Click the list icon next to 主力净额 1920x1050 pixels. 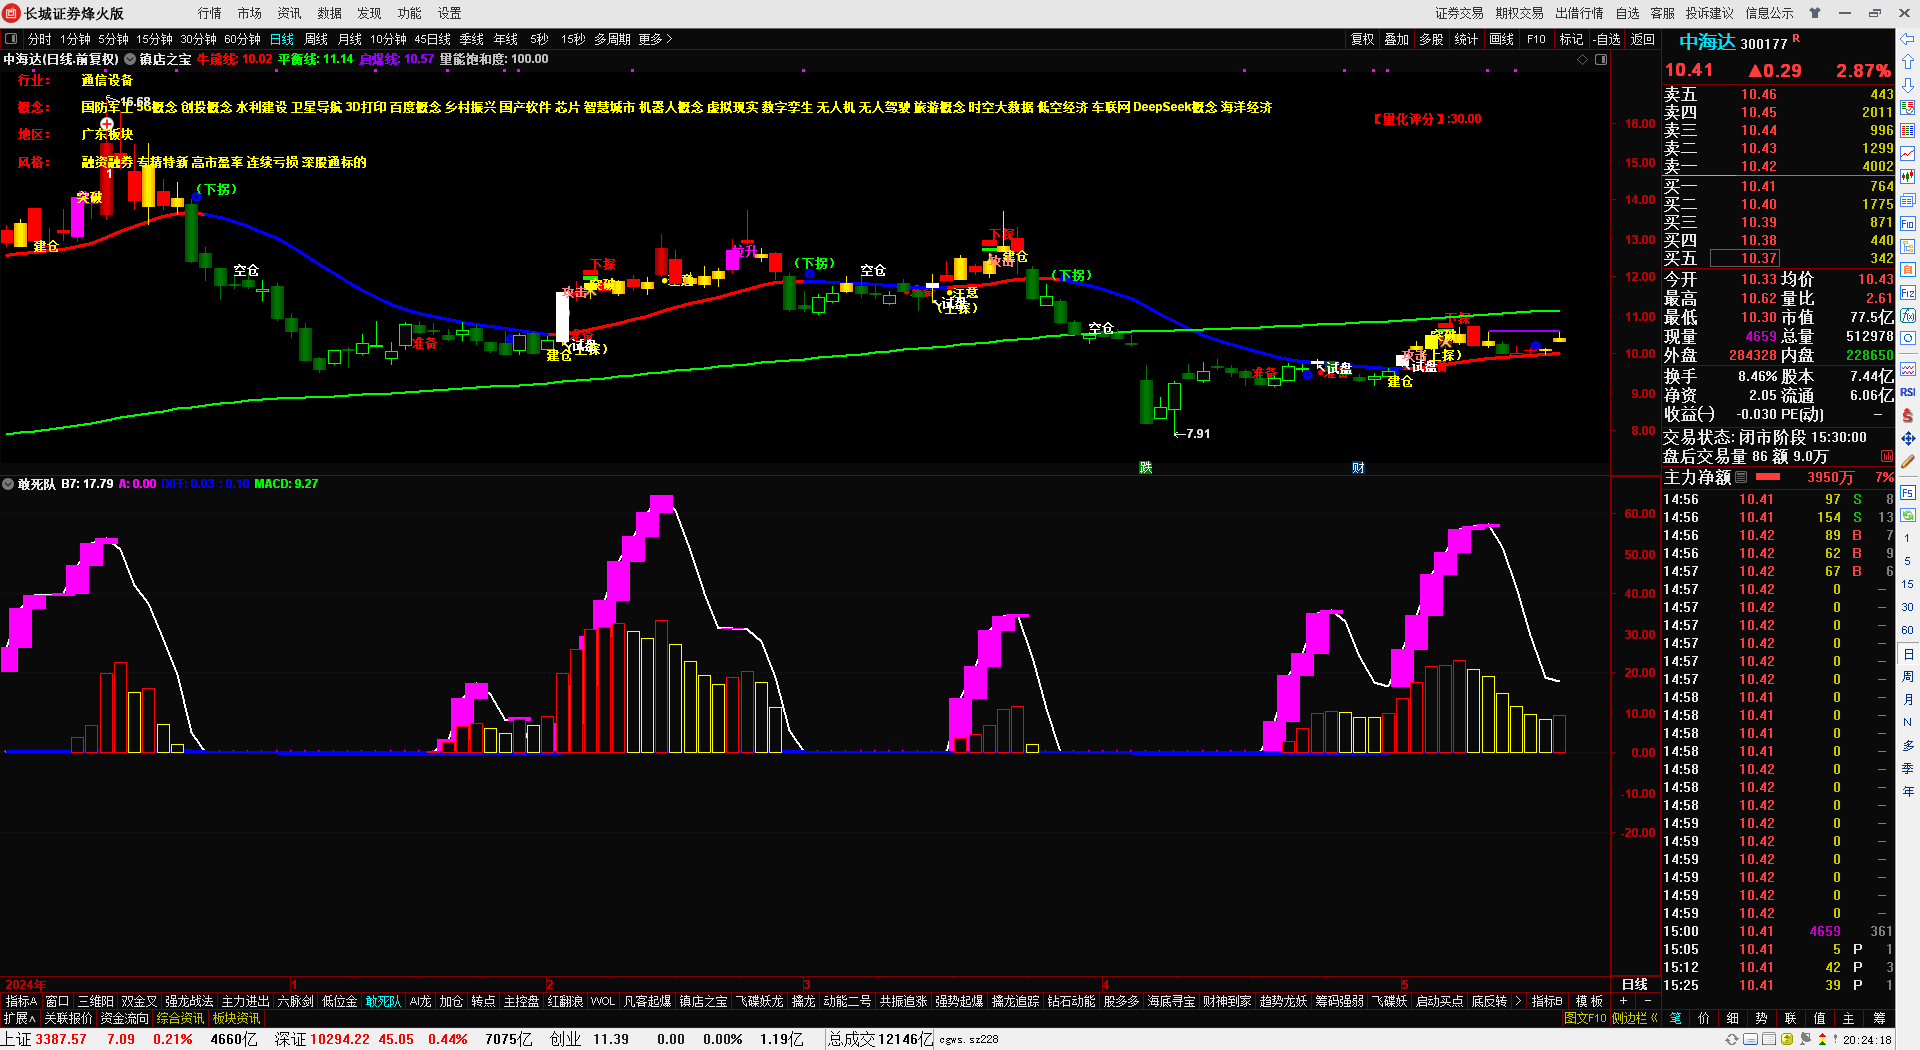click(x=1741, y=478)
